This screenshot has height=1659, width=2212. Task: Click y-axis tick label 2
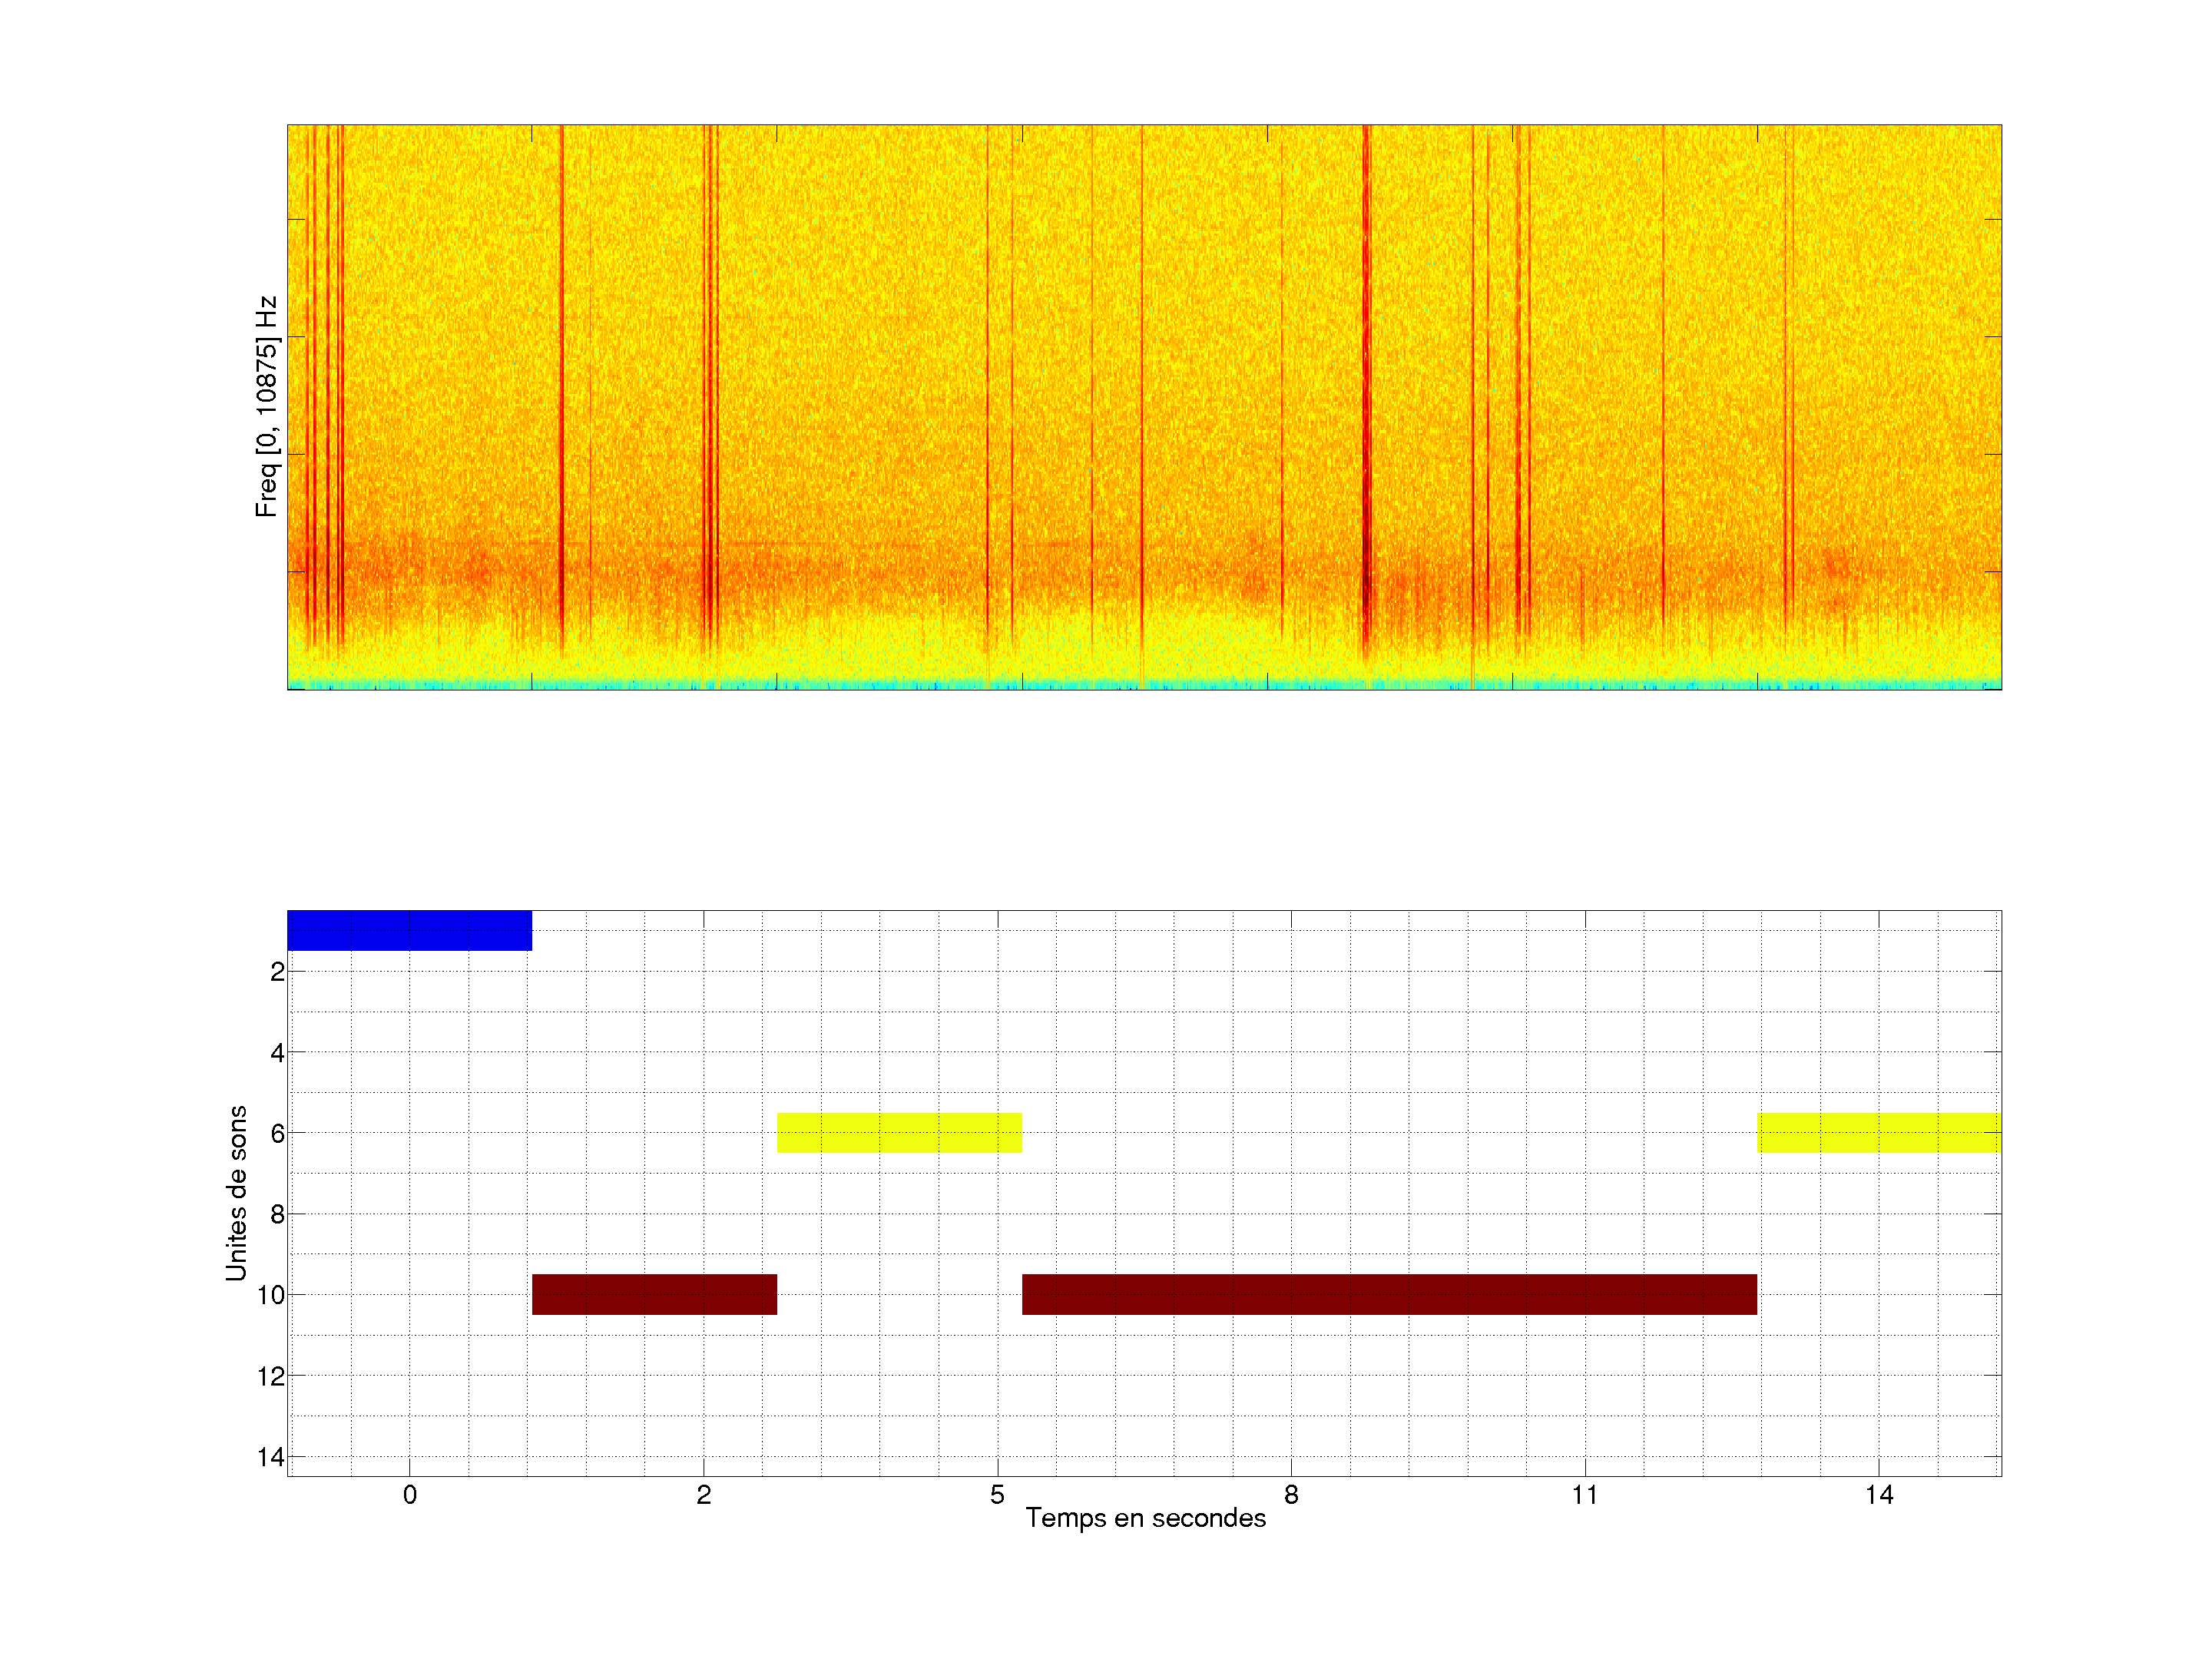tap(277, 972)
